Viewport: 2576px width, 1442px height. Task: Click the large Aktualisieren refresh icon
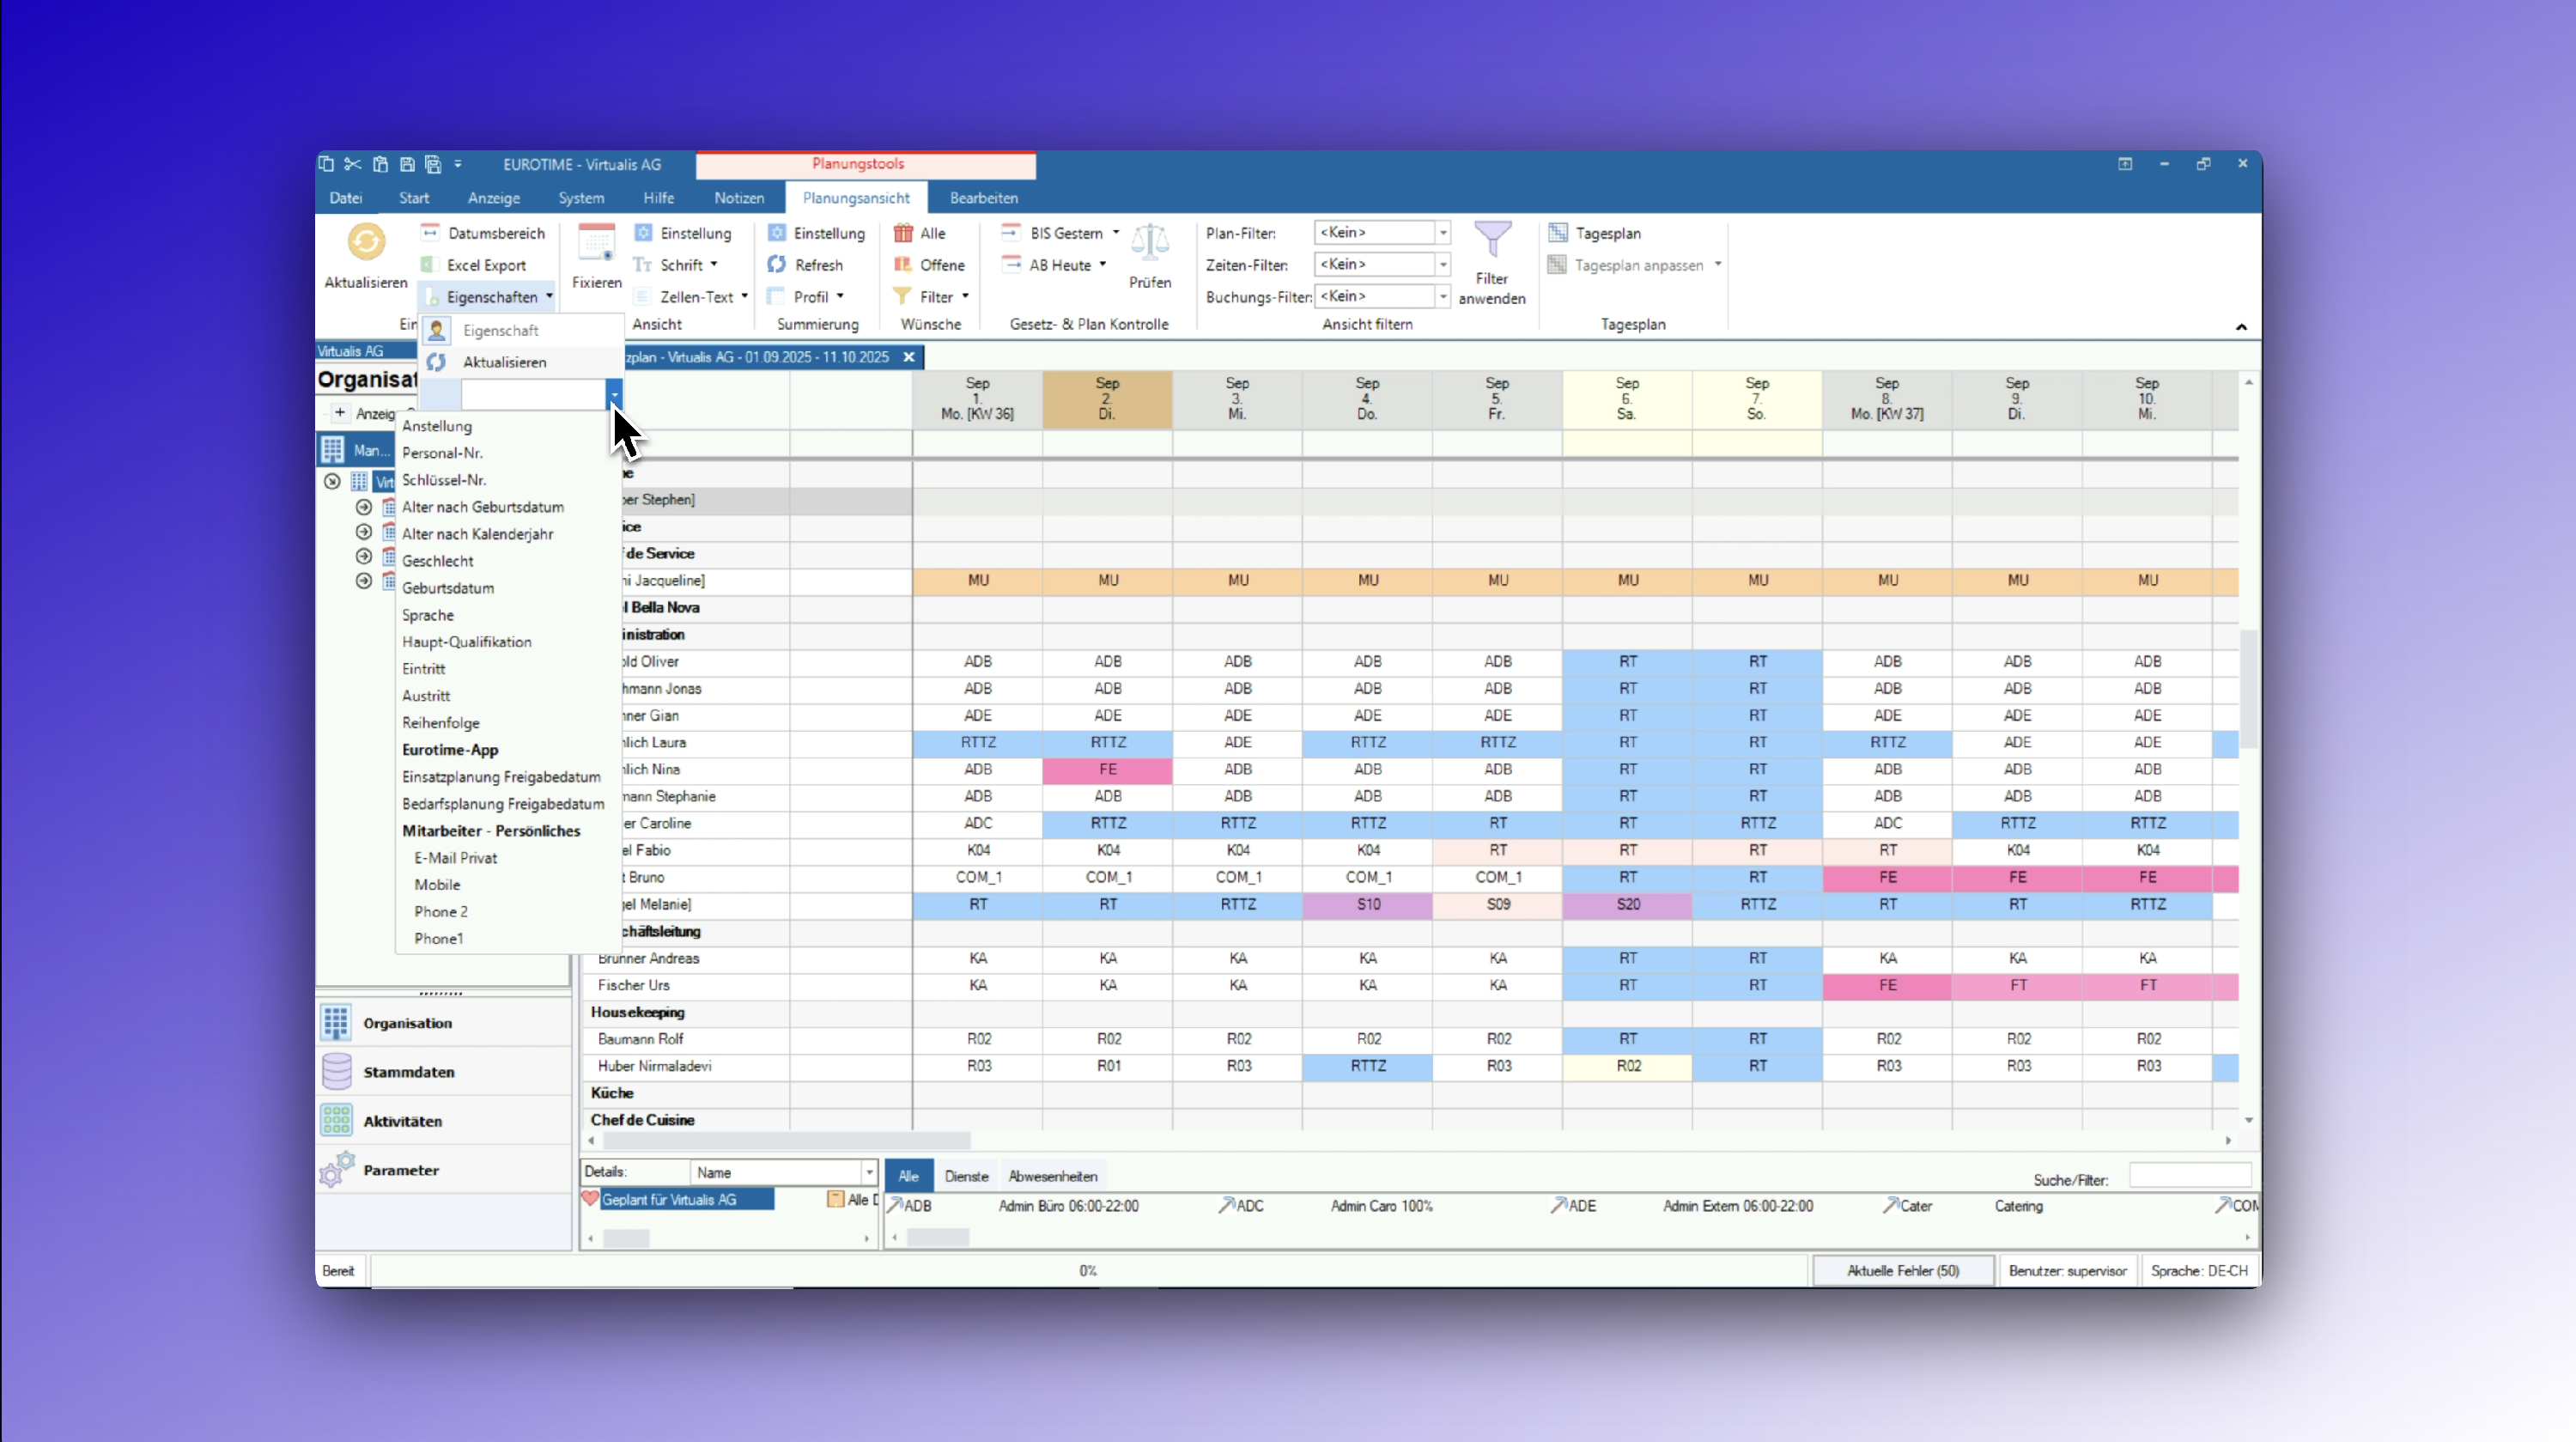[x=366, y=243]
